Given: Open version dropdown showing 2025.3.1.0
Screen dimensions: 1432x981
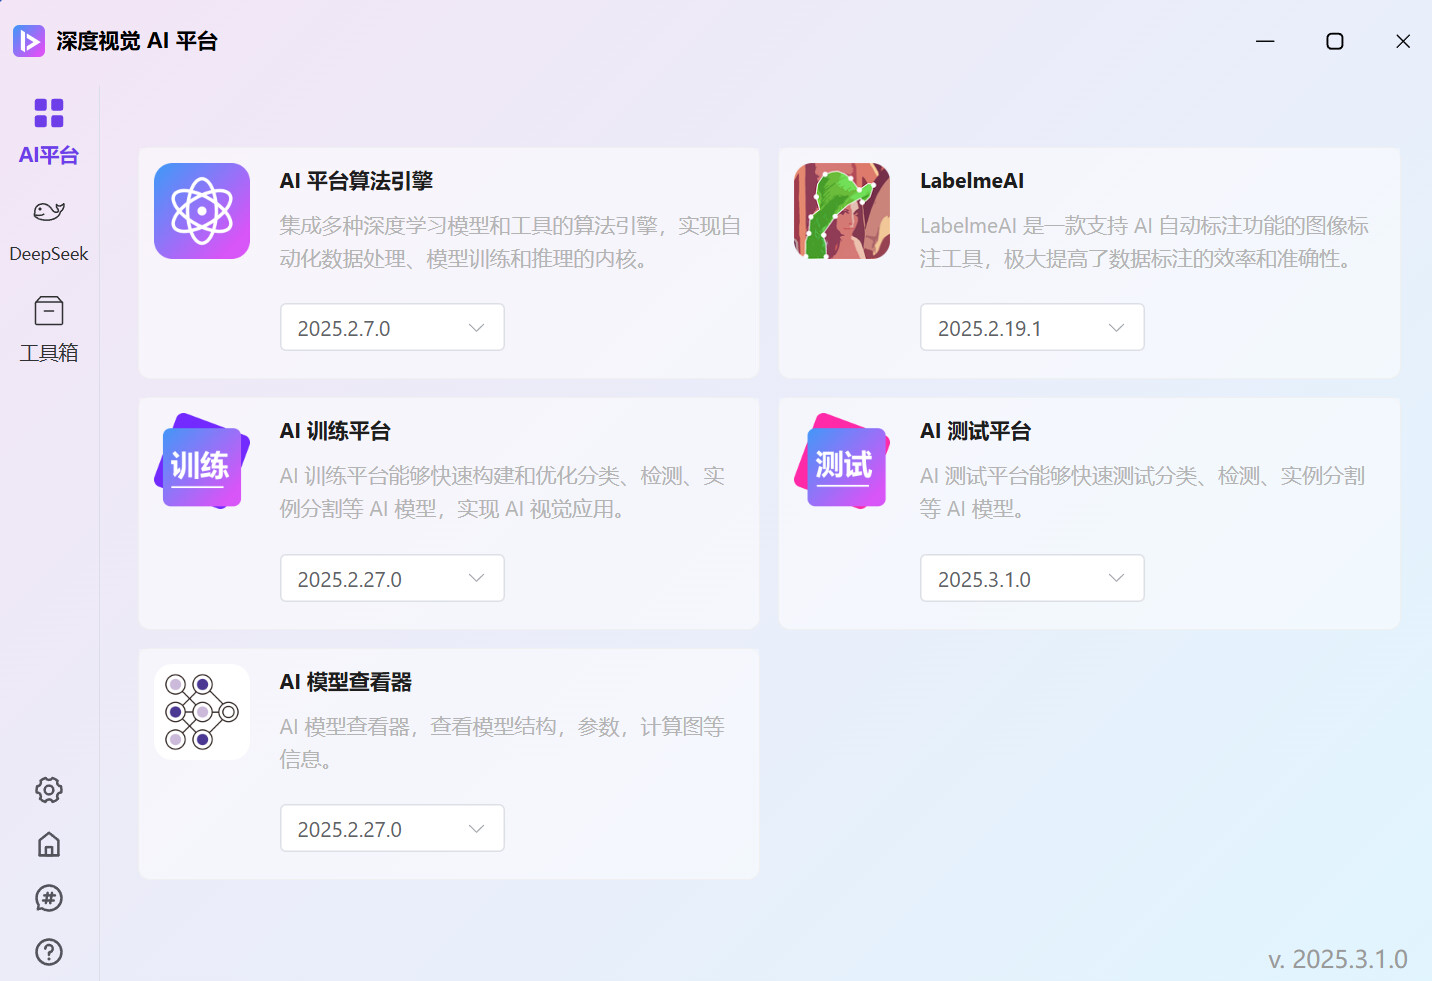Looking at the screenshot, I should click(1032, 579).
